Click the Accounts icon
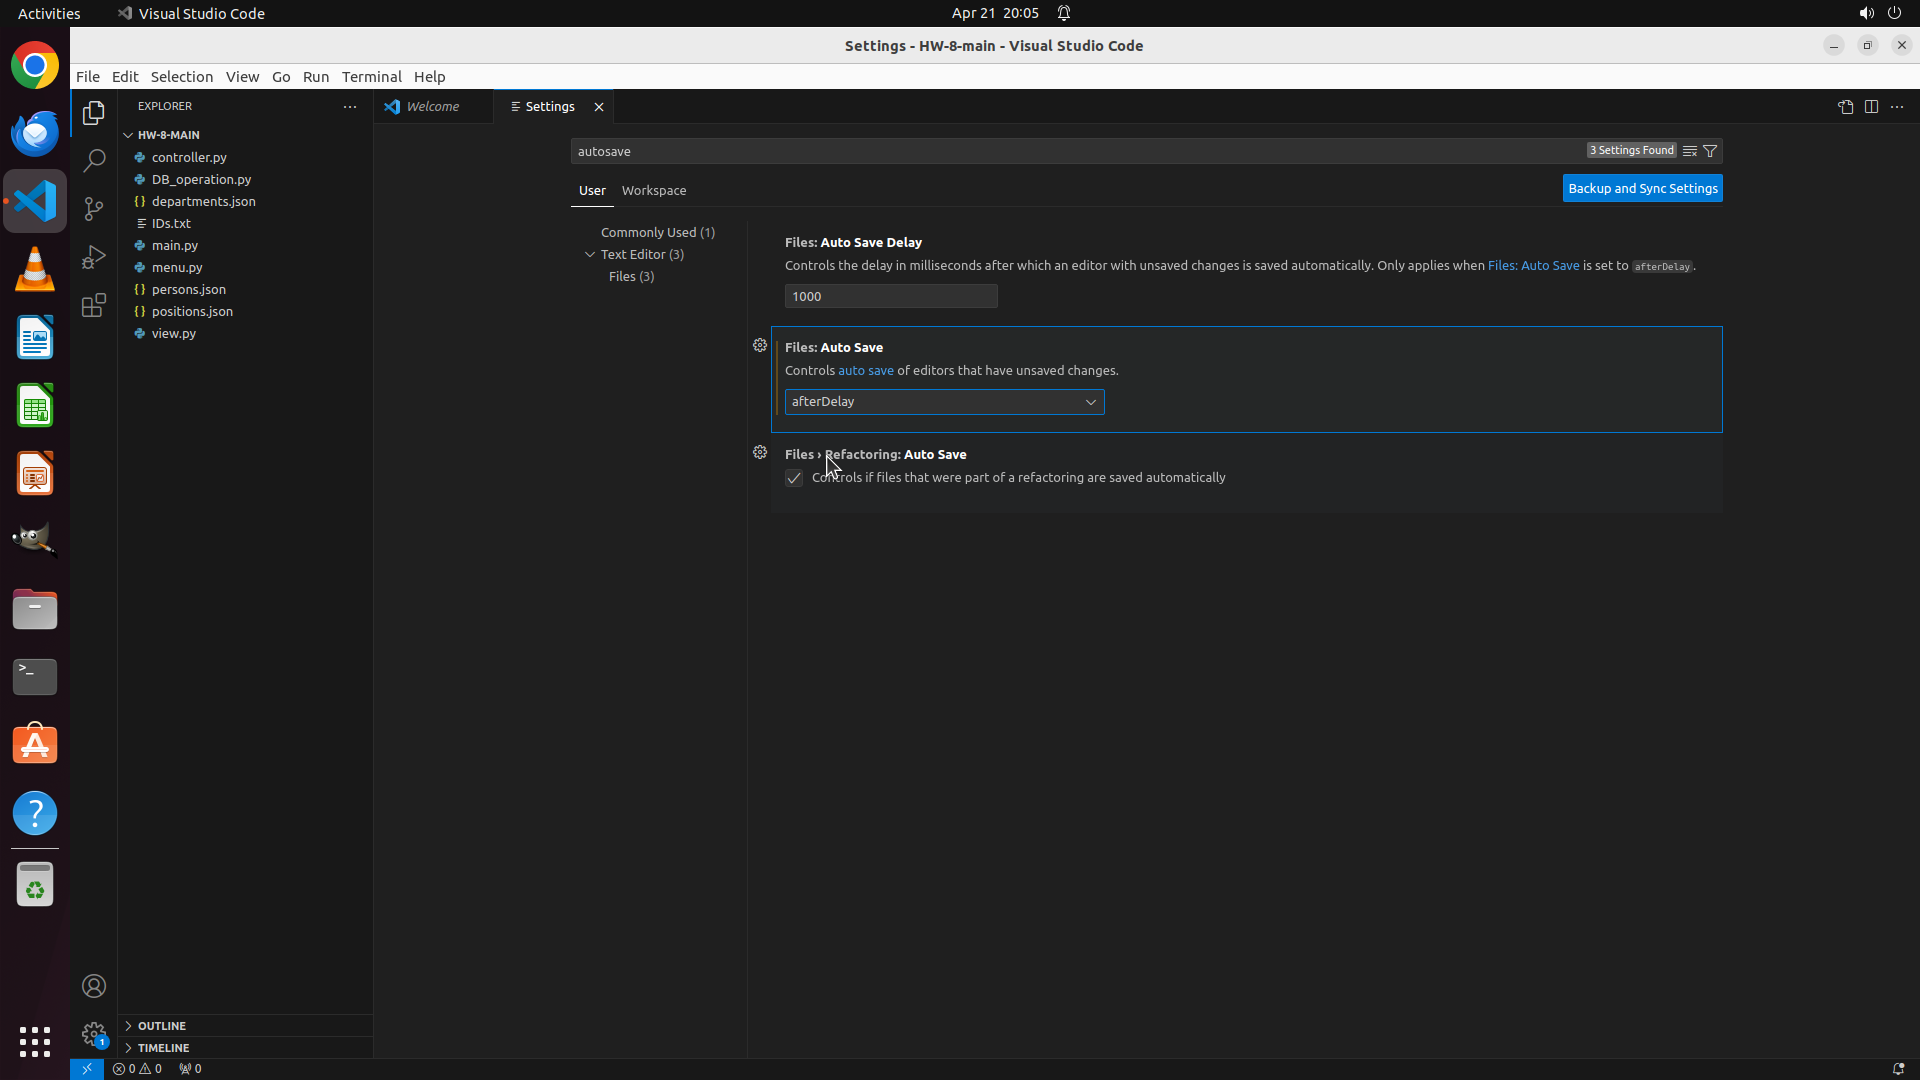The height and width of the screenshot is (1080, 1920). 94,986
